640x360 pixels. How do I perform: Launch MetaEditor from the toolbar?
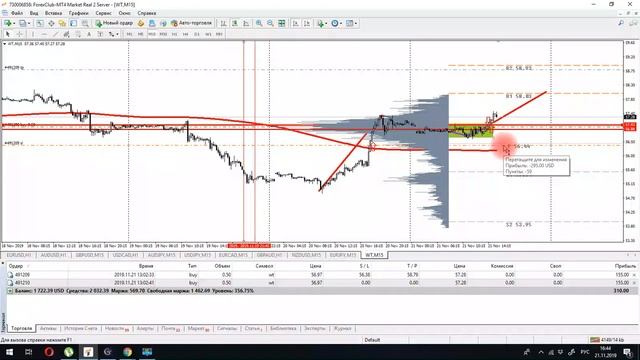[141, 23]
